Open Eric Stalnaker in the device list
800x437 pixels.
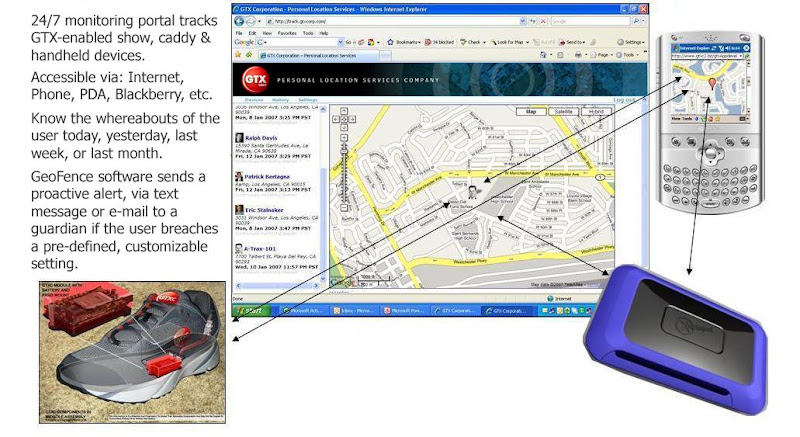[264, 210]
